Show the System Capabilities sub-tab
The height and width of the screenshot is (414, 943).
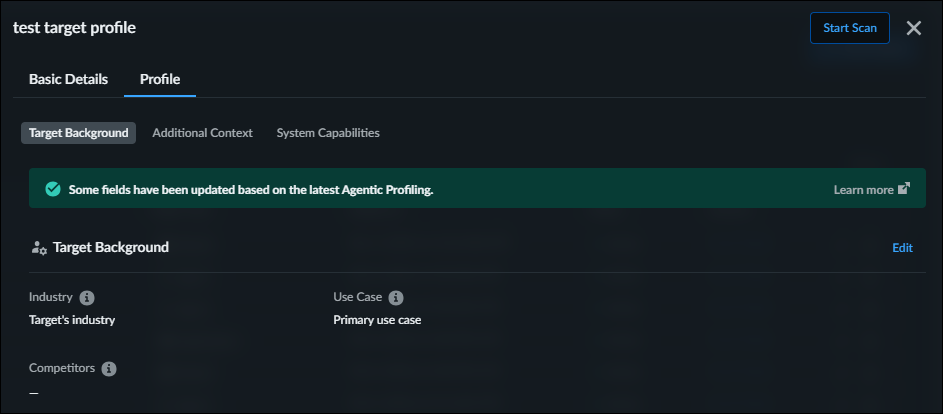point(328,133)
